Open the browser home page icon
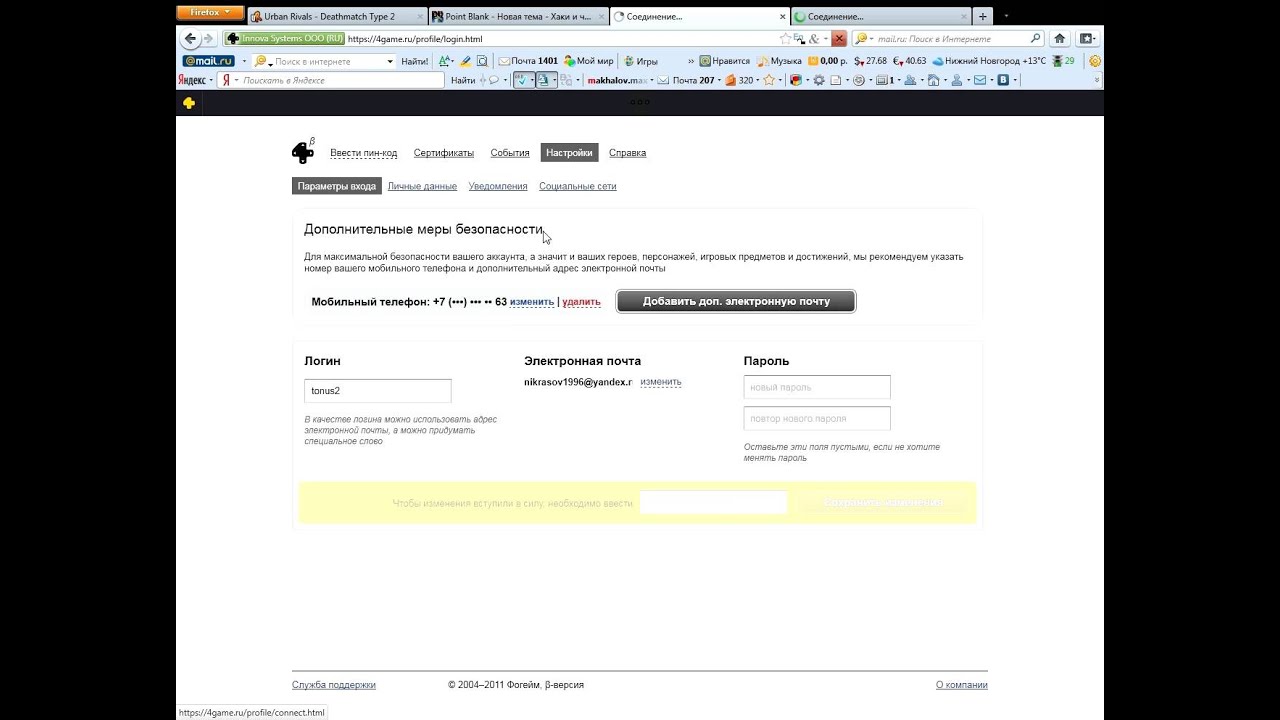The width and height of the screenshot is (1280, 720). [1060, 38]
